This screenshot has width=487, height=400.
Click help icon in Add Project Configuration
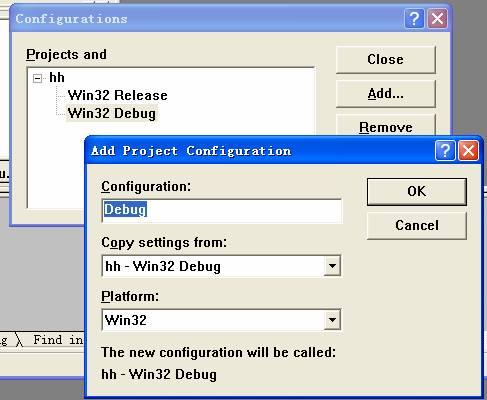(x=445, y=151)
